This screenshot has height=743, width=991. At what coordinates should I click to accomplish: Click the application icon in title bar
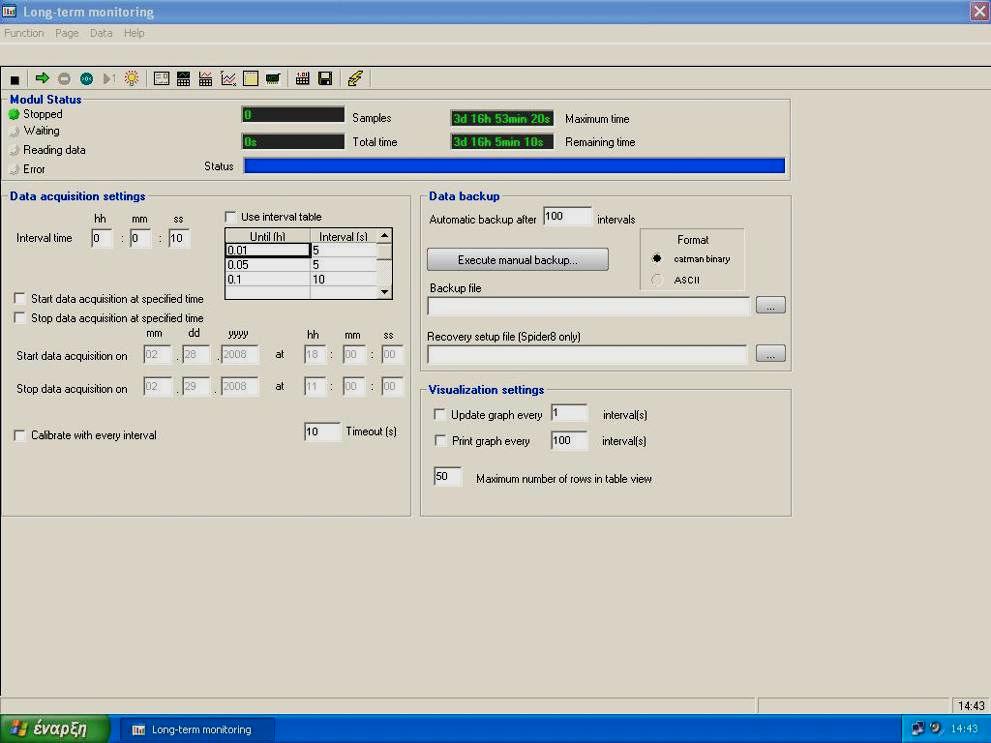point(9,11)
